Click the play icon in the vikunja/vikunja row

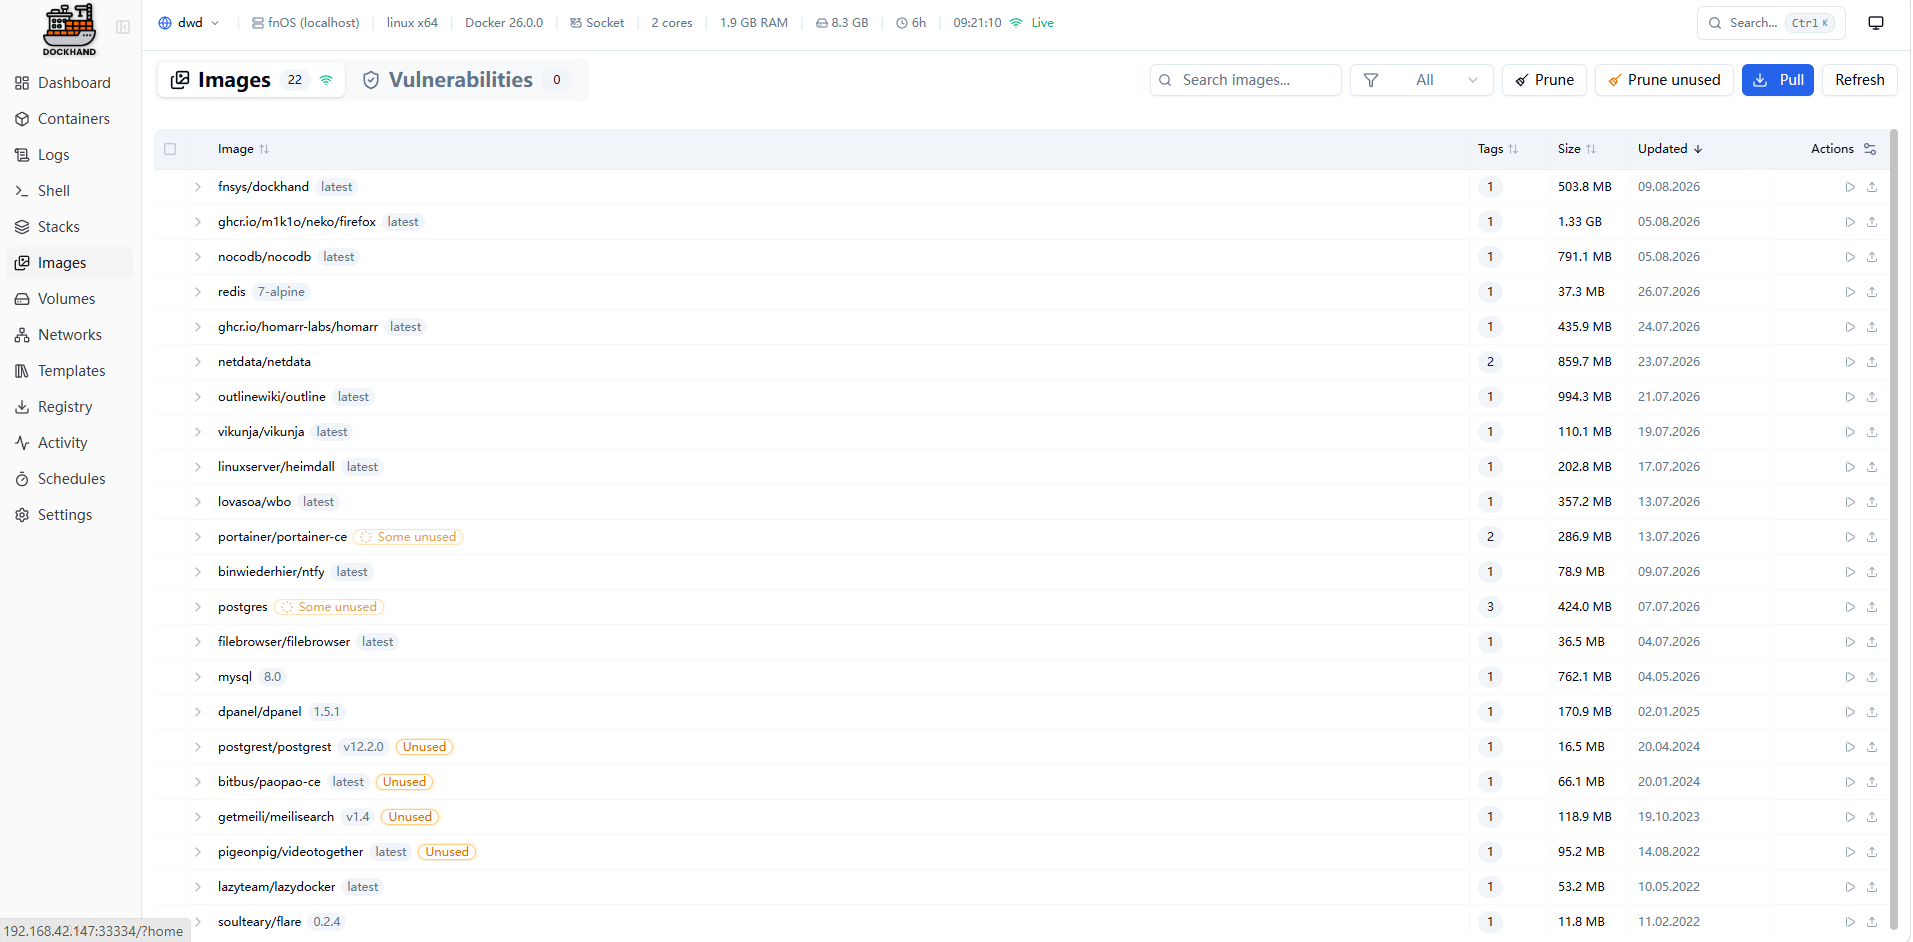(1850, 432)
